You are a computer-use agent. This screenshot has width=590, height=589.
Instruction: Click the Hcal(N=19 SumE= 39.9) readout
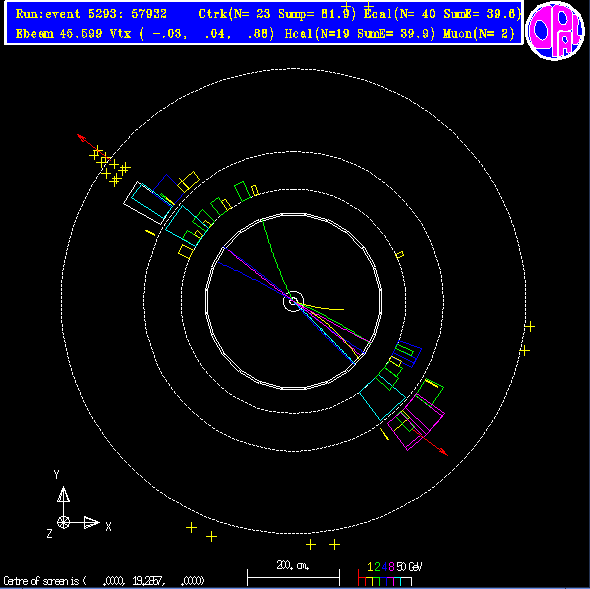point(360,33)
